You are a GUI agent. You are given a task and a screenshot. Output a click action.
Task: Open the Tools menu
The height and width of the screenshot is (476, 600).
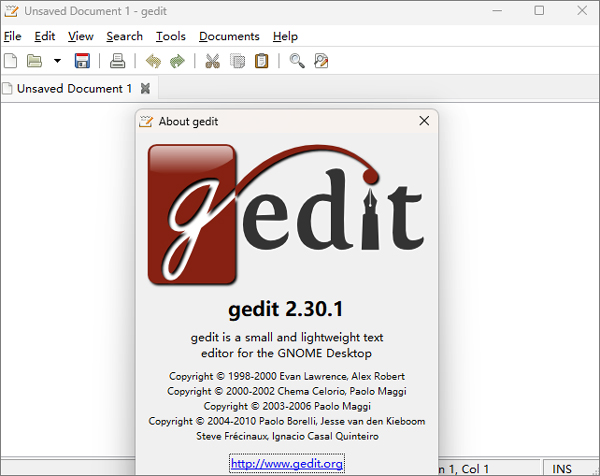pyautogui.click(x=171, y=36)
